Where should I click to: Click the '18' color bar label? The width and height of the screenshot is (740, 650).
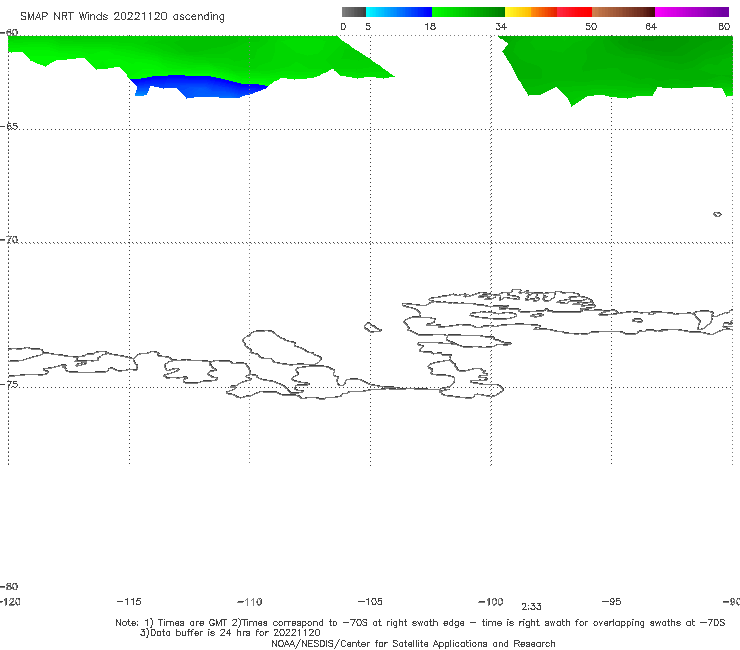click(x=430, y=26)
